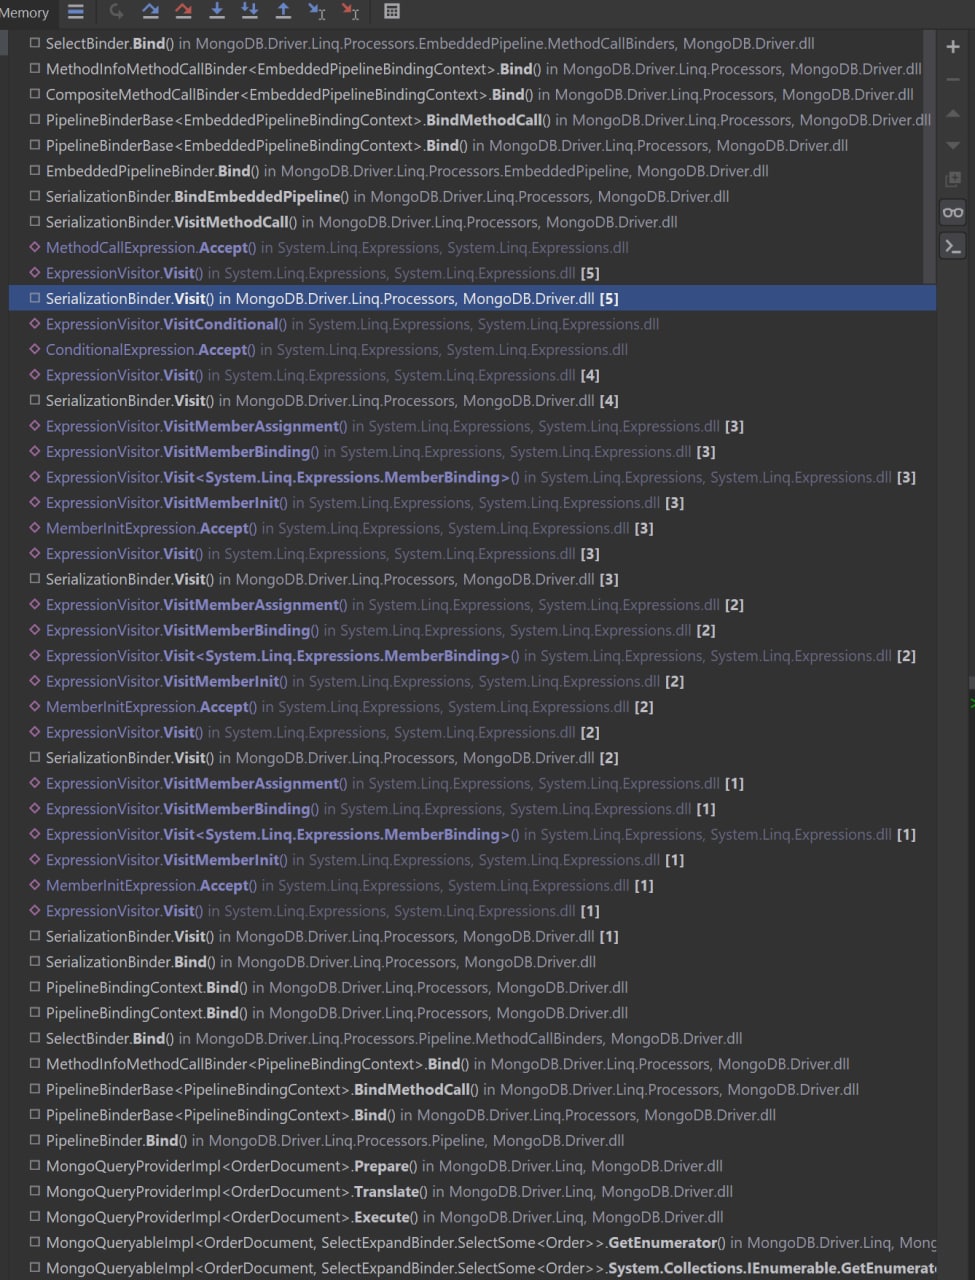Select the PipelineBinder.Bind() frame
Screen dimensions: 975x1280
pos(472,1141)
